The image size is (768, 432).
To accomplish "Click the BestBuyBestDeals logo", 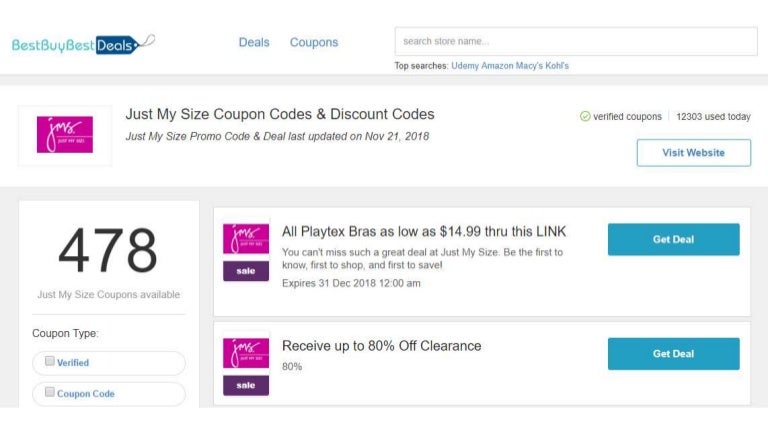I will pyautogui.click(x=83, y=45).
